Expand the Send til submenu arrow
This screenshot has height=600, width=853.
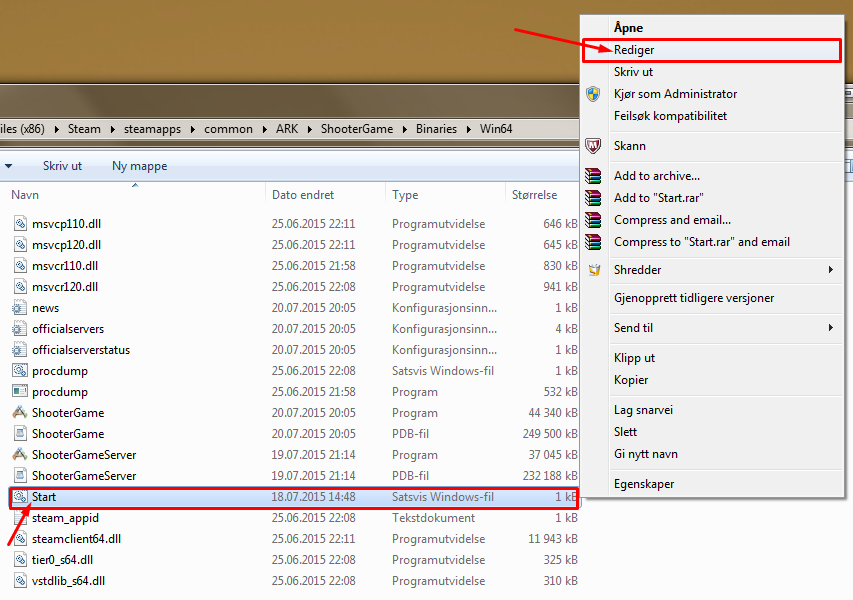click(831, 327)
